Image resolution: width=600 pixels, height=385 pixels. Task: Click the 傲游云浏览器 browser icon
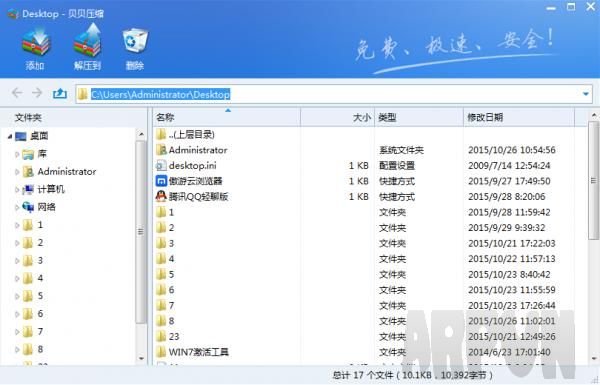(x=161, y=181)
